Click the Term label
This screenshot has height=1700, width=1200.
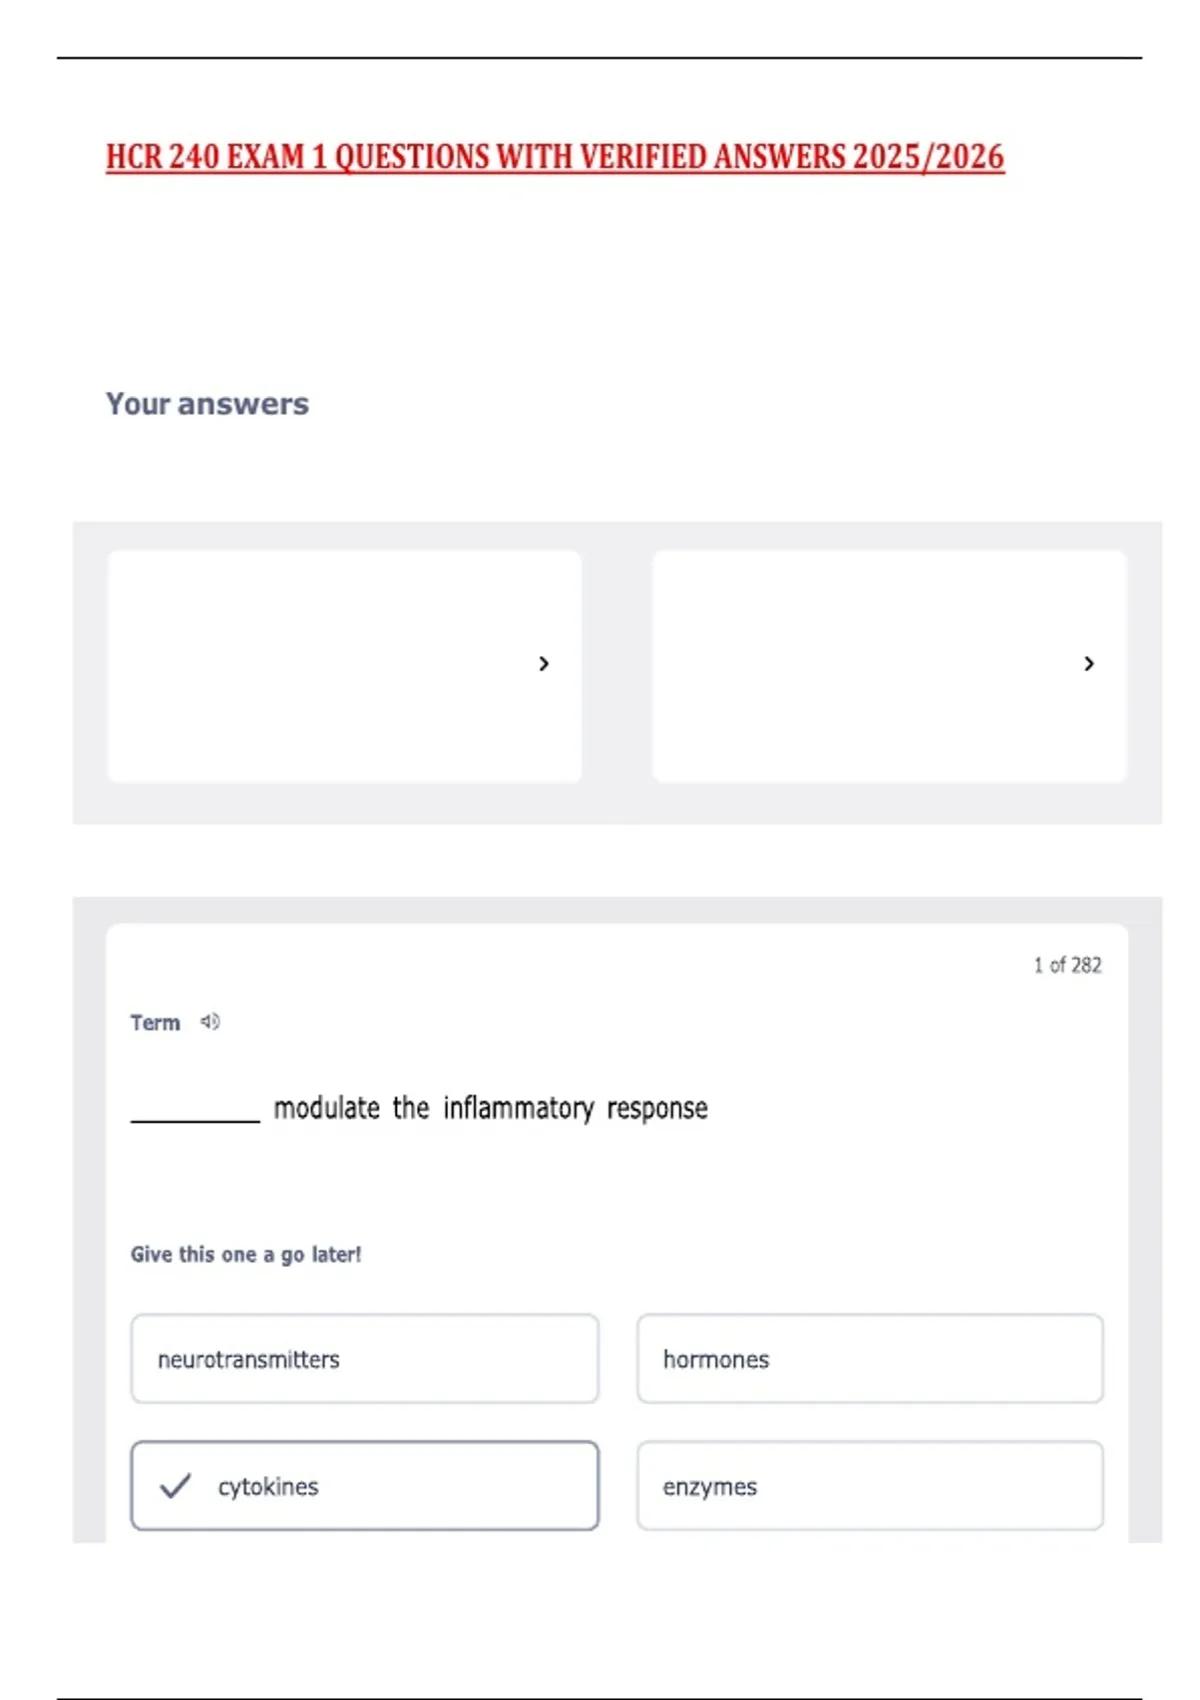coord(155,1022)
